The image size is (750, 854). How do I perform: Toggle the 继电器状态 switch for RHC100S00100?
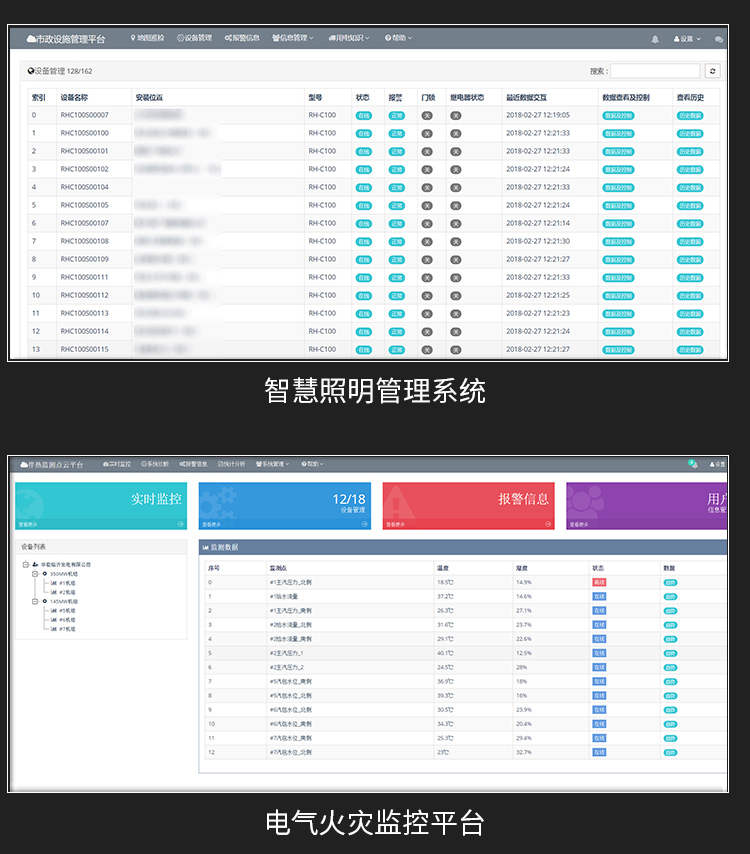pos(455,133)
